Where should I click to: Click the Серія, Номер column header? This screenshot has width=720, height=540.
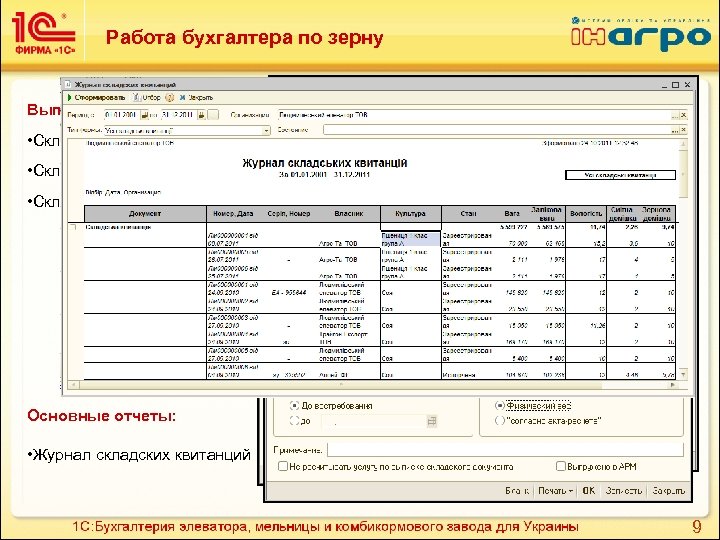(x=288, y=214)
